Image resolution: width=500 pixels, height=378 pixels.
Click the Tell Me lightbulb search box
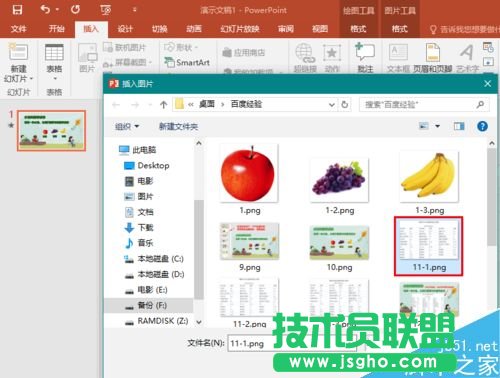click(465, 30)
